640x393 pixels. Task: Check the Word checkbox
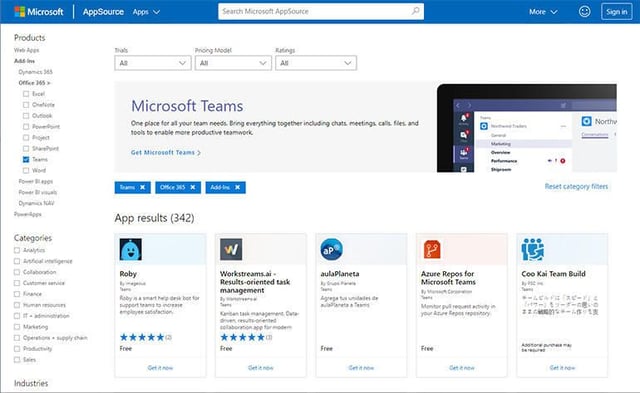click(x=26, y=171)
